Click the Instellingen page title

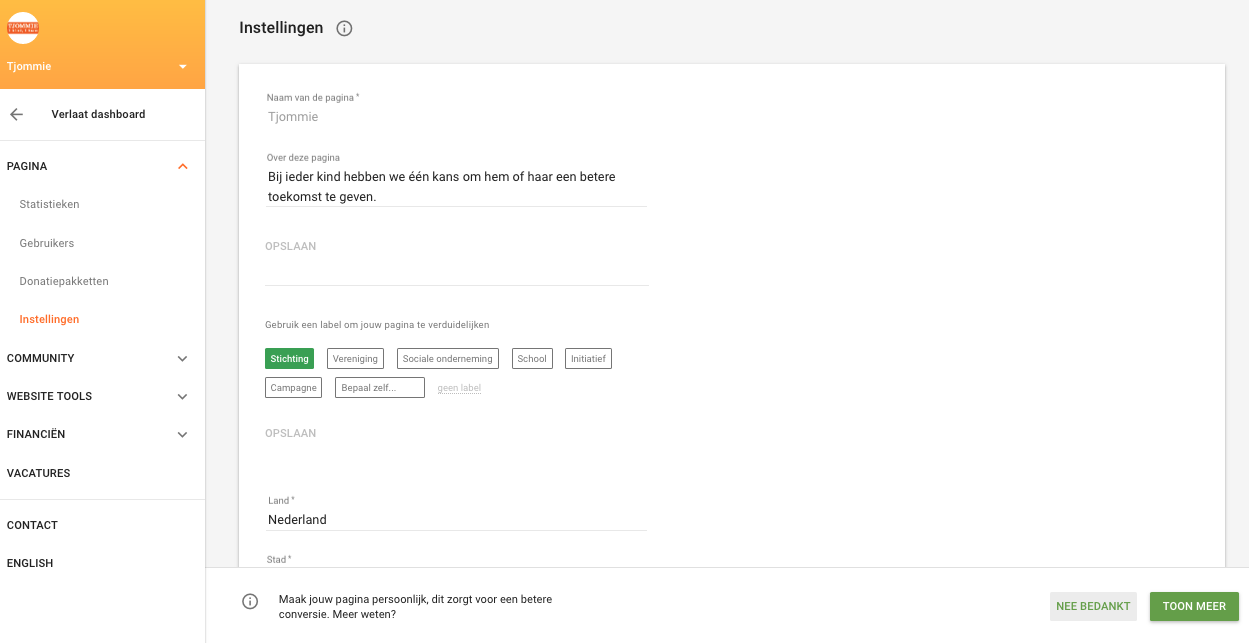tap(281, 28)
